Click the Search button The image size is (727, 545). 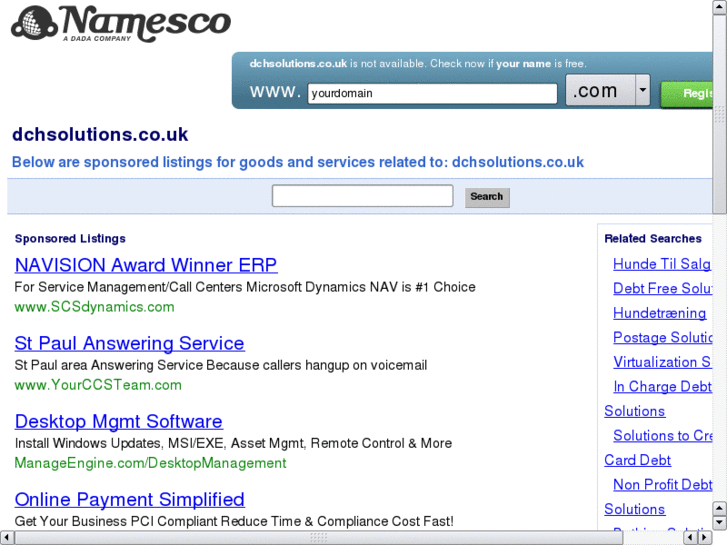[x=487, y=197]
